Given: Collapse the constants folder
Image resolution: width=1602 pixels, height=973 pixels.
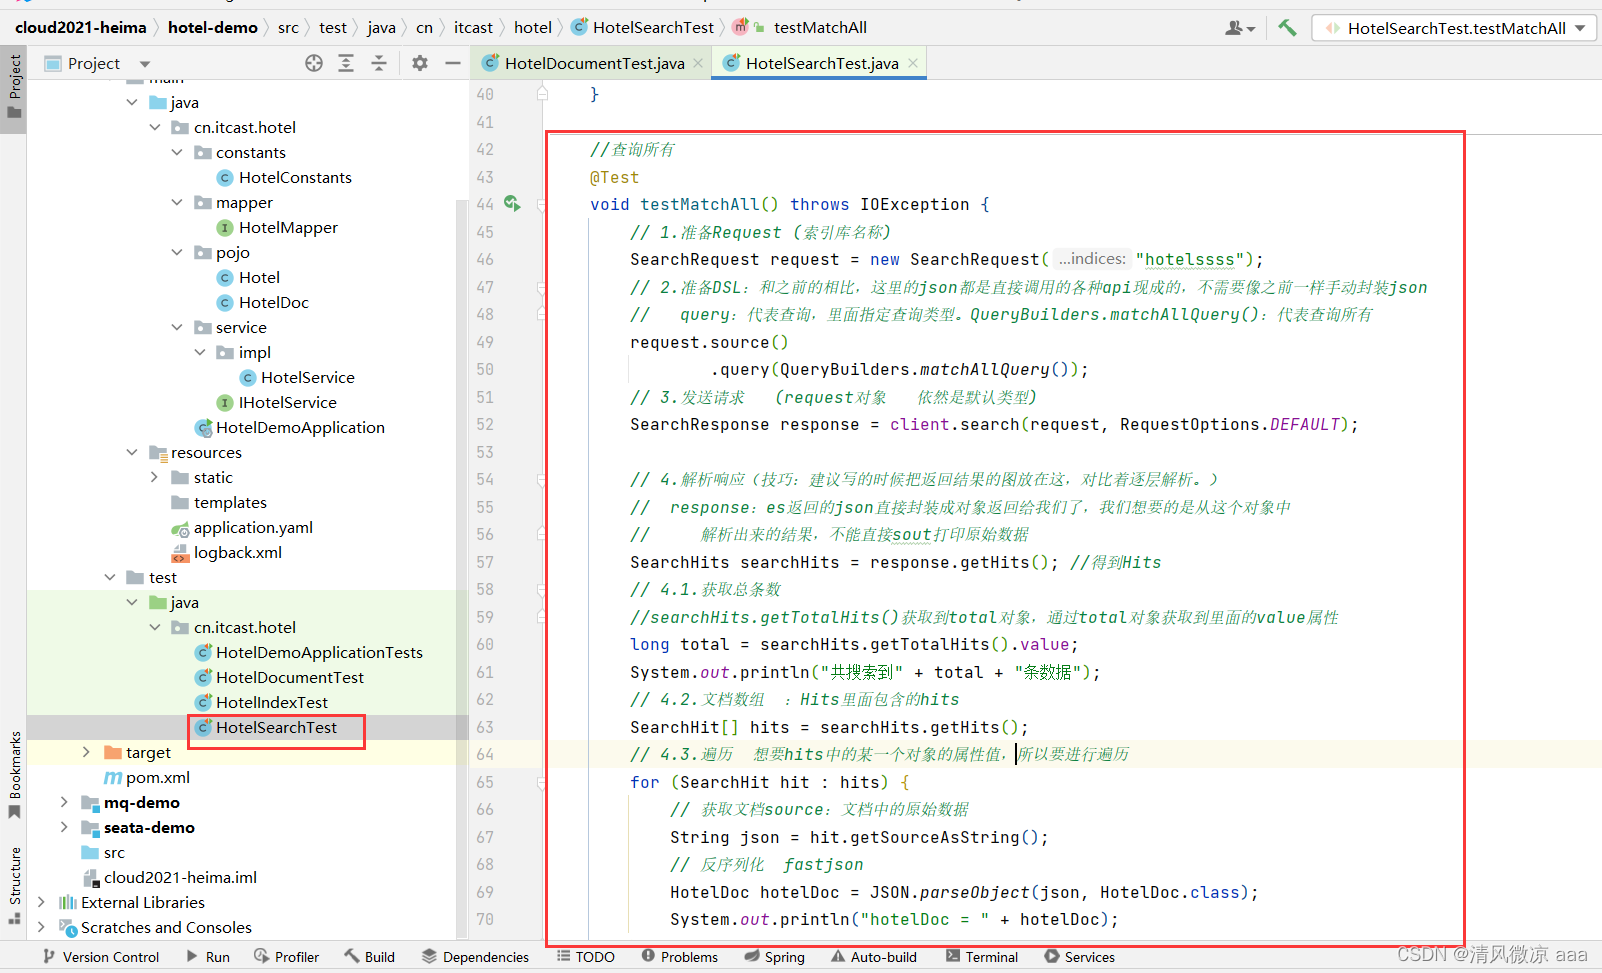Looking at the screenshot, I should [177, 152].
